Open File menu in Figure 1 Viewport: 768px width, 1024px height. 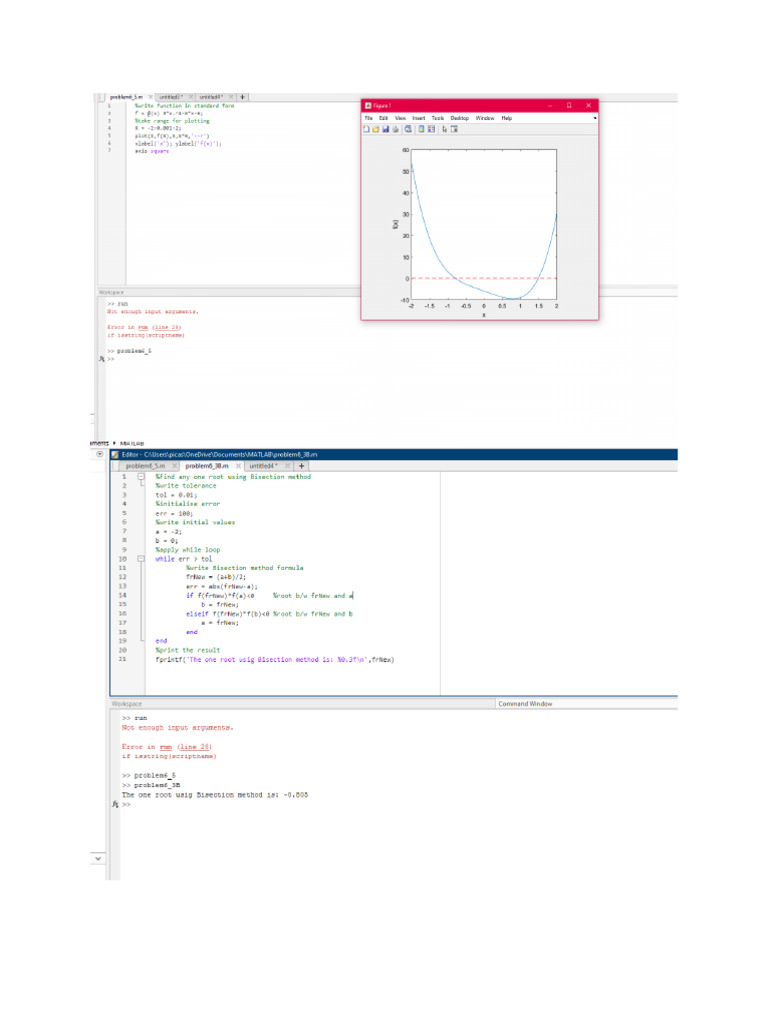pos(368,118)
